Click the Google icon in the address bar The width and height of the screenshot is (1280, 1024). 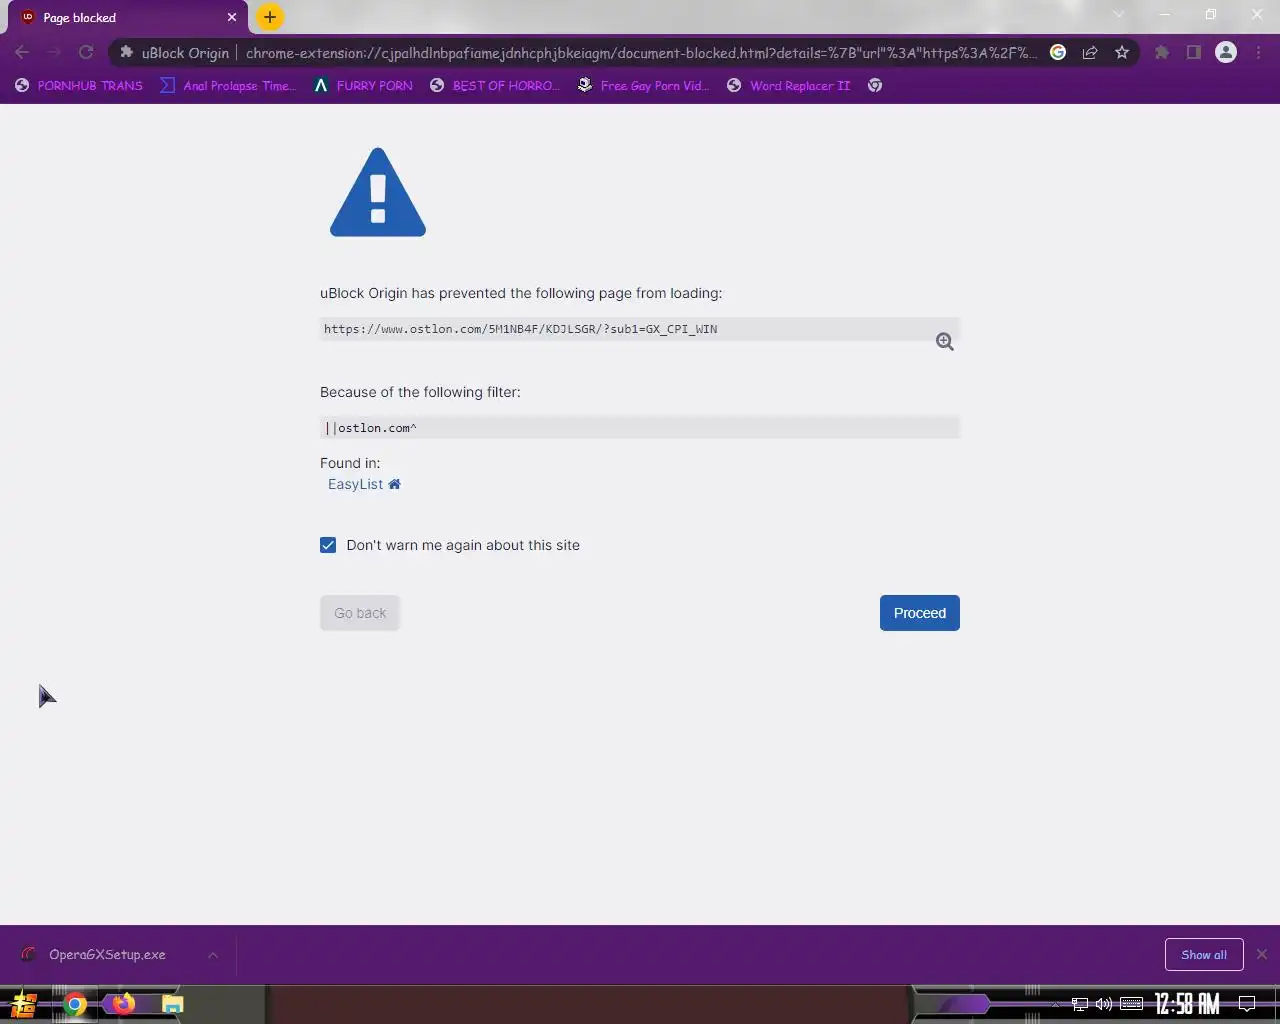point(1058,52)
